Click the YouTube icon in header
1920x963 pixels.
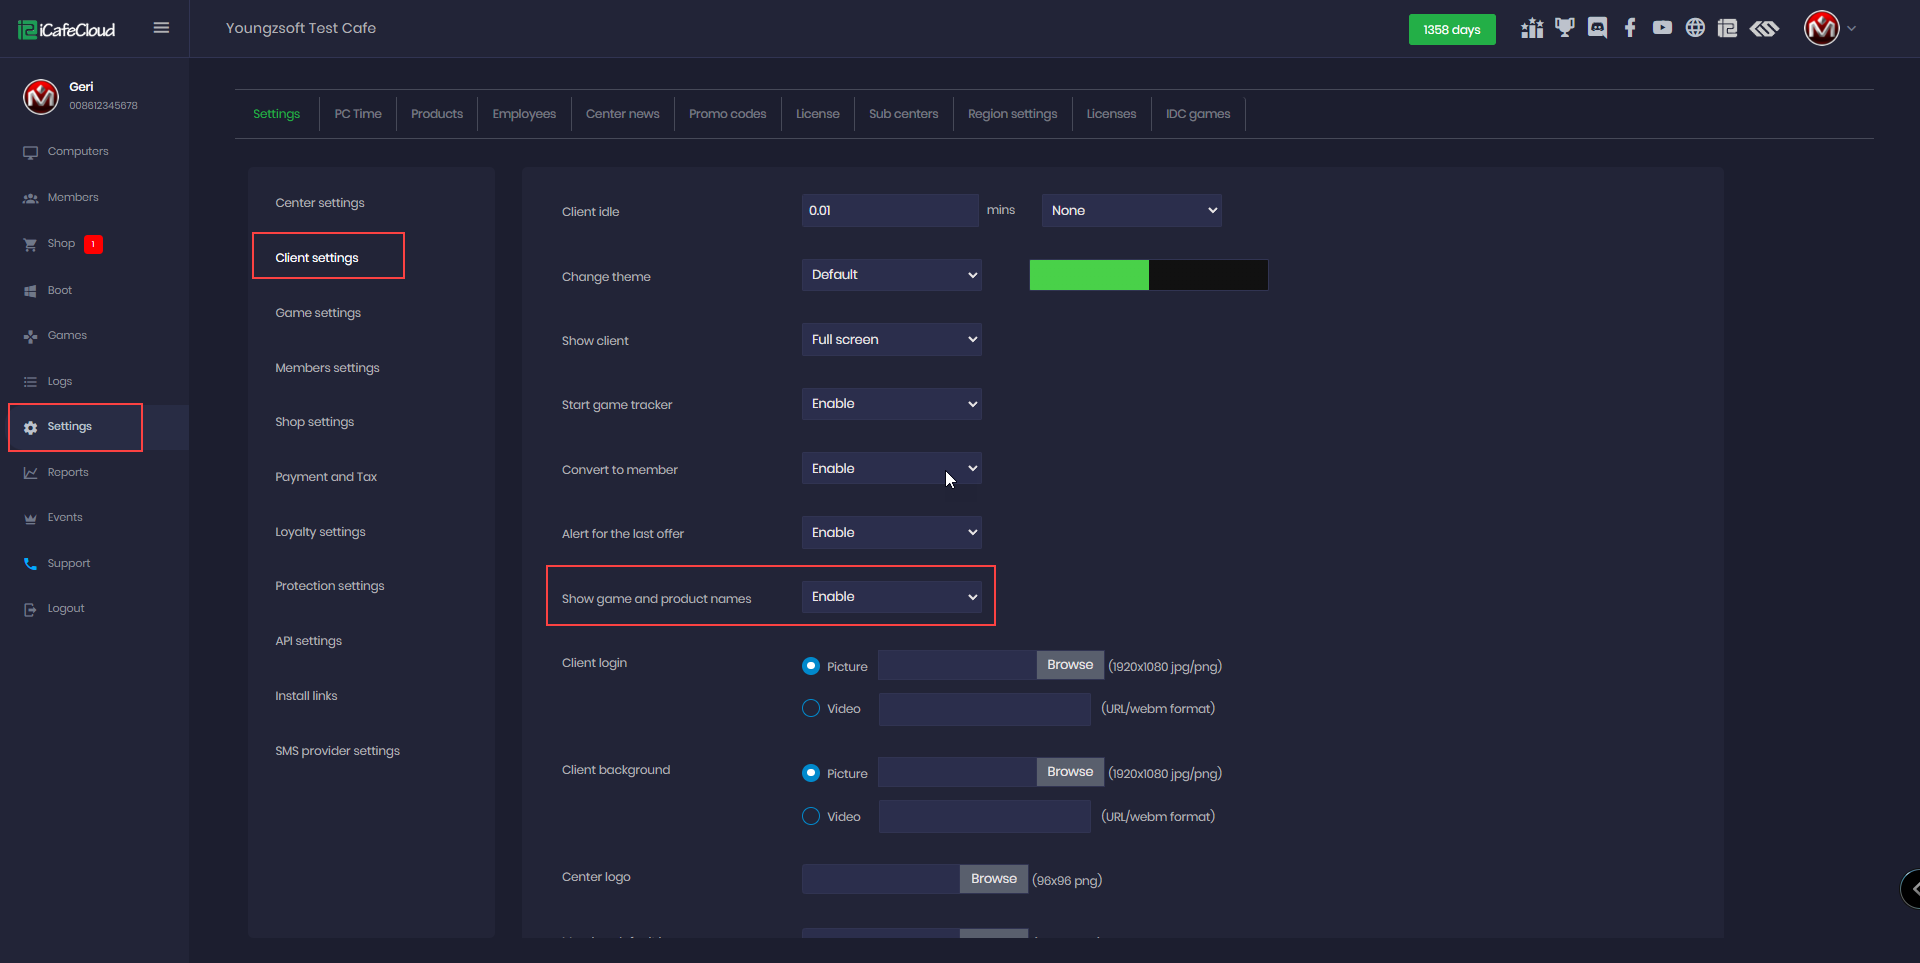tap(1662, 28)
